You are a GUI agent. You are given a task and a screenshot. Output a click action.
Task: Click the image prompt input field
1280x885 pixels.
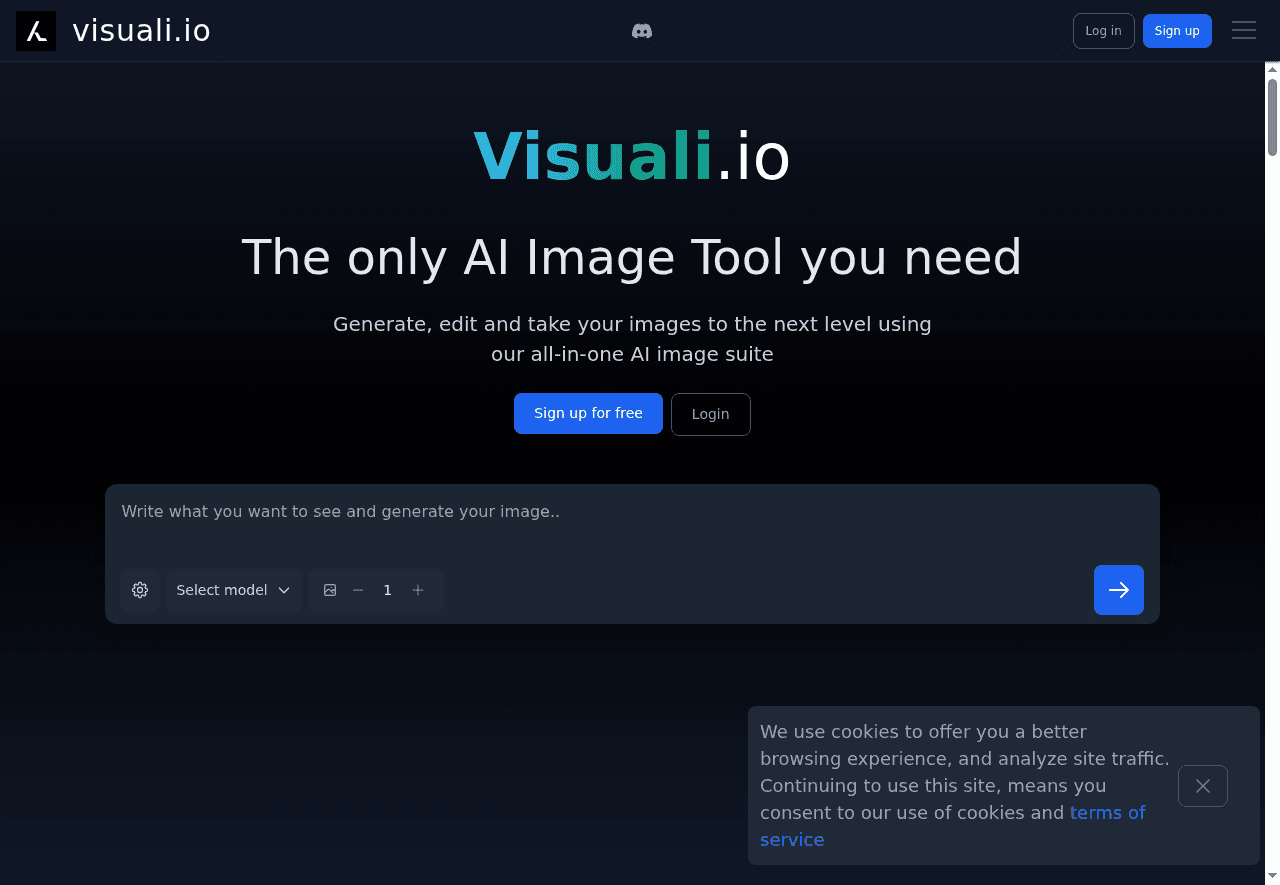point(632,511)
